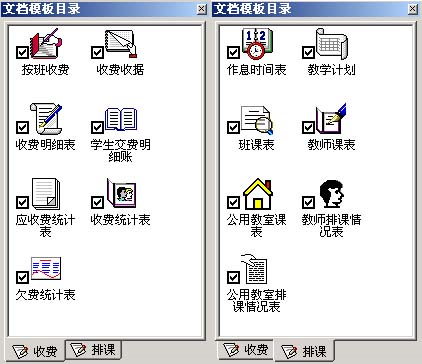This screenshot has height=364, width=422.
Task: Open the 教学计划 icon
Action: (332, 44)
